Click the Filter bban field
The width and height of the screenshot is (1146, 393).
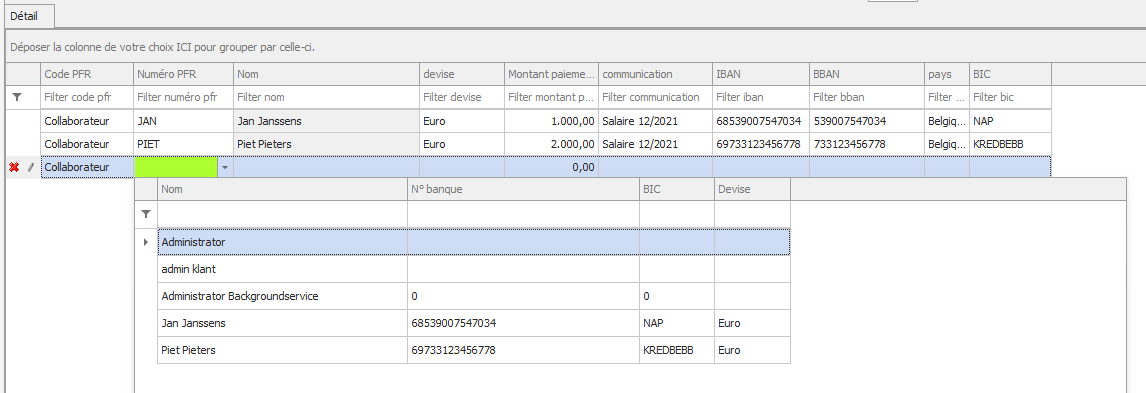[x=867, y=96]
